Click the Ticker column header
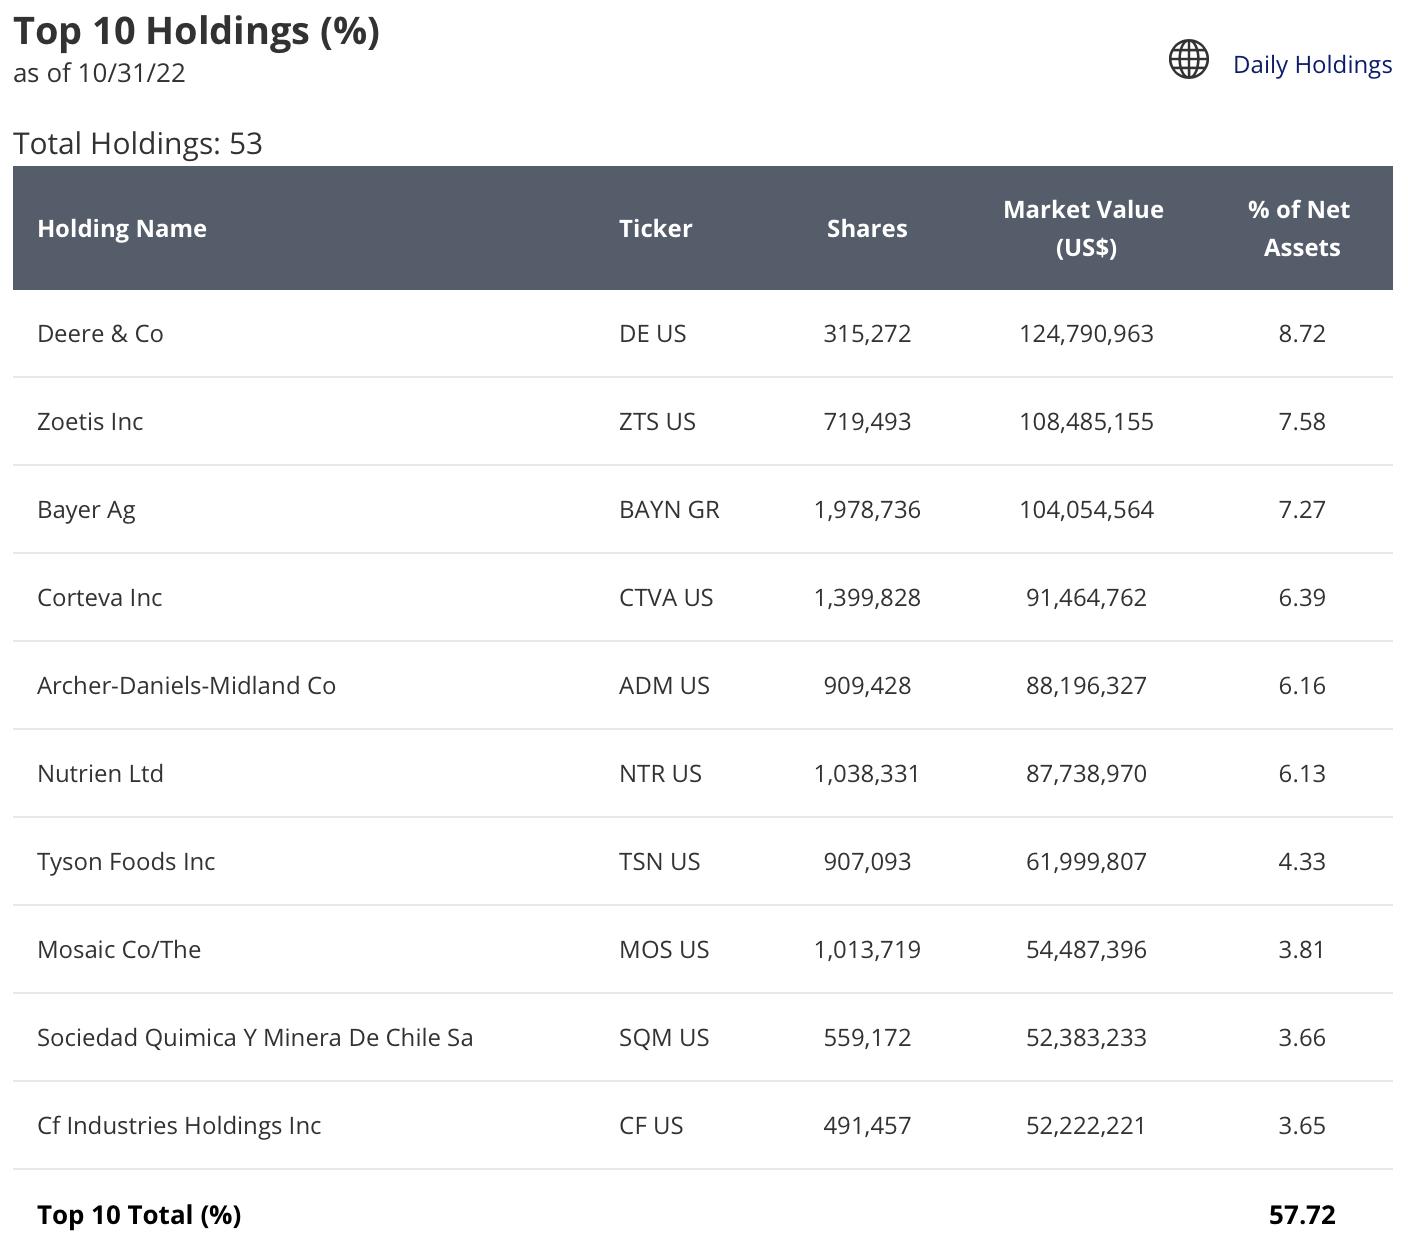 pyautogui.click(x=655, y=228)
